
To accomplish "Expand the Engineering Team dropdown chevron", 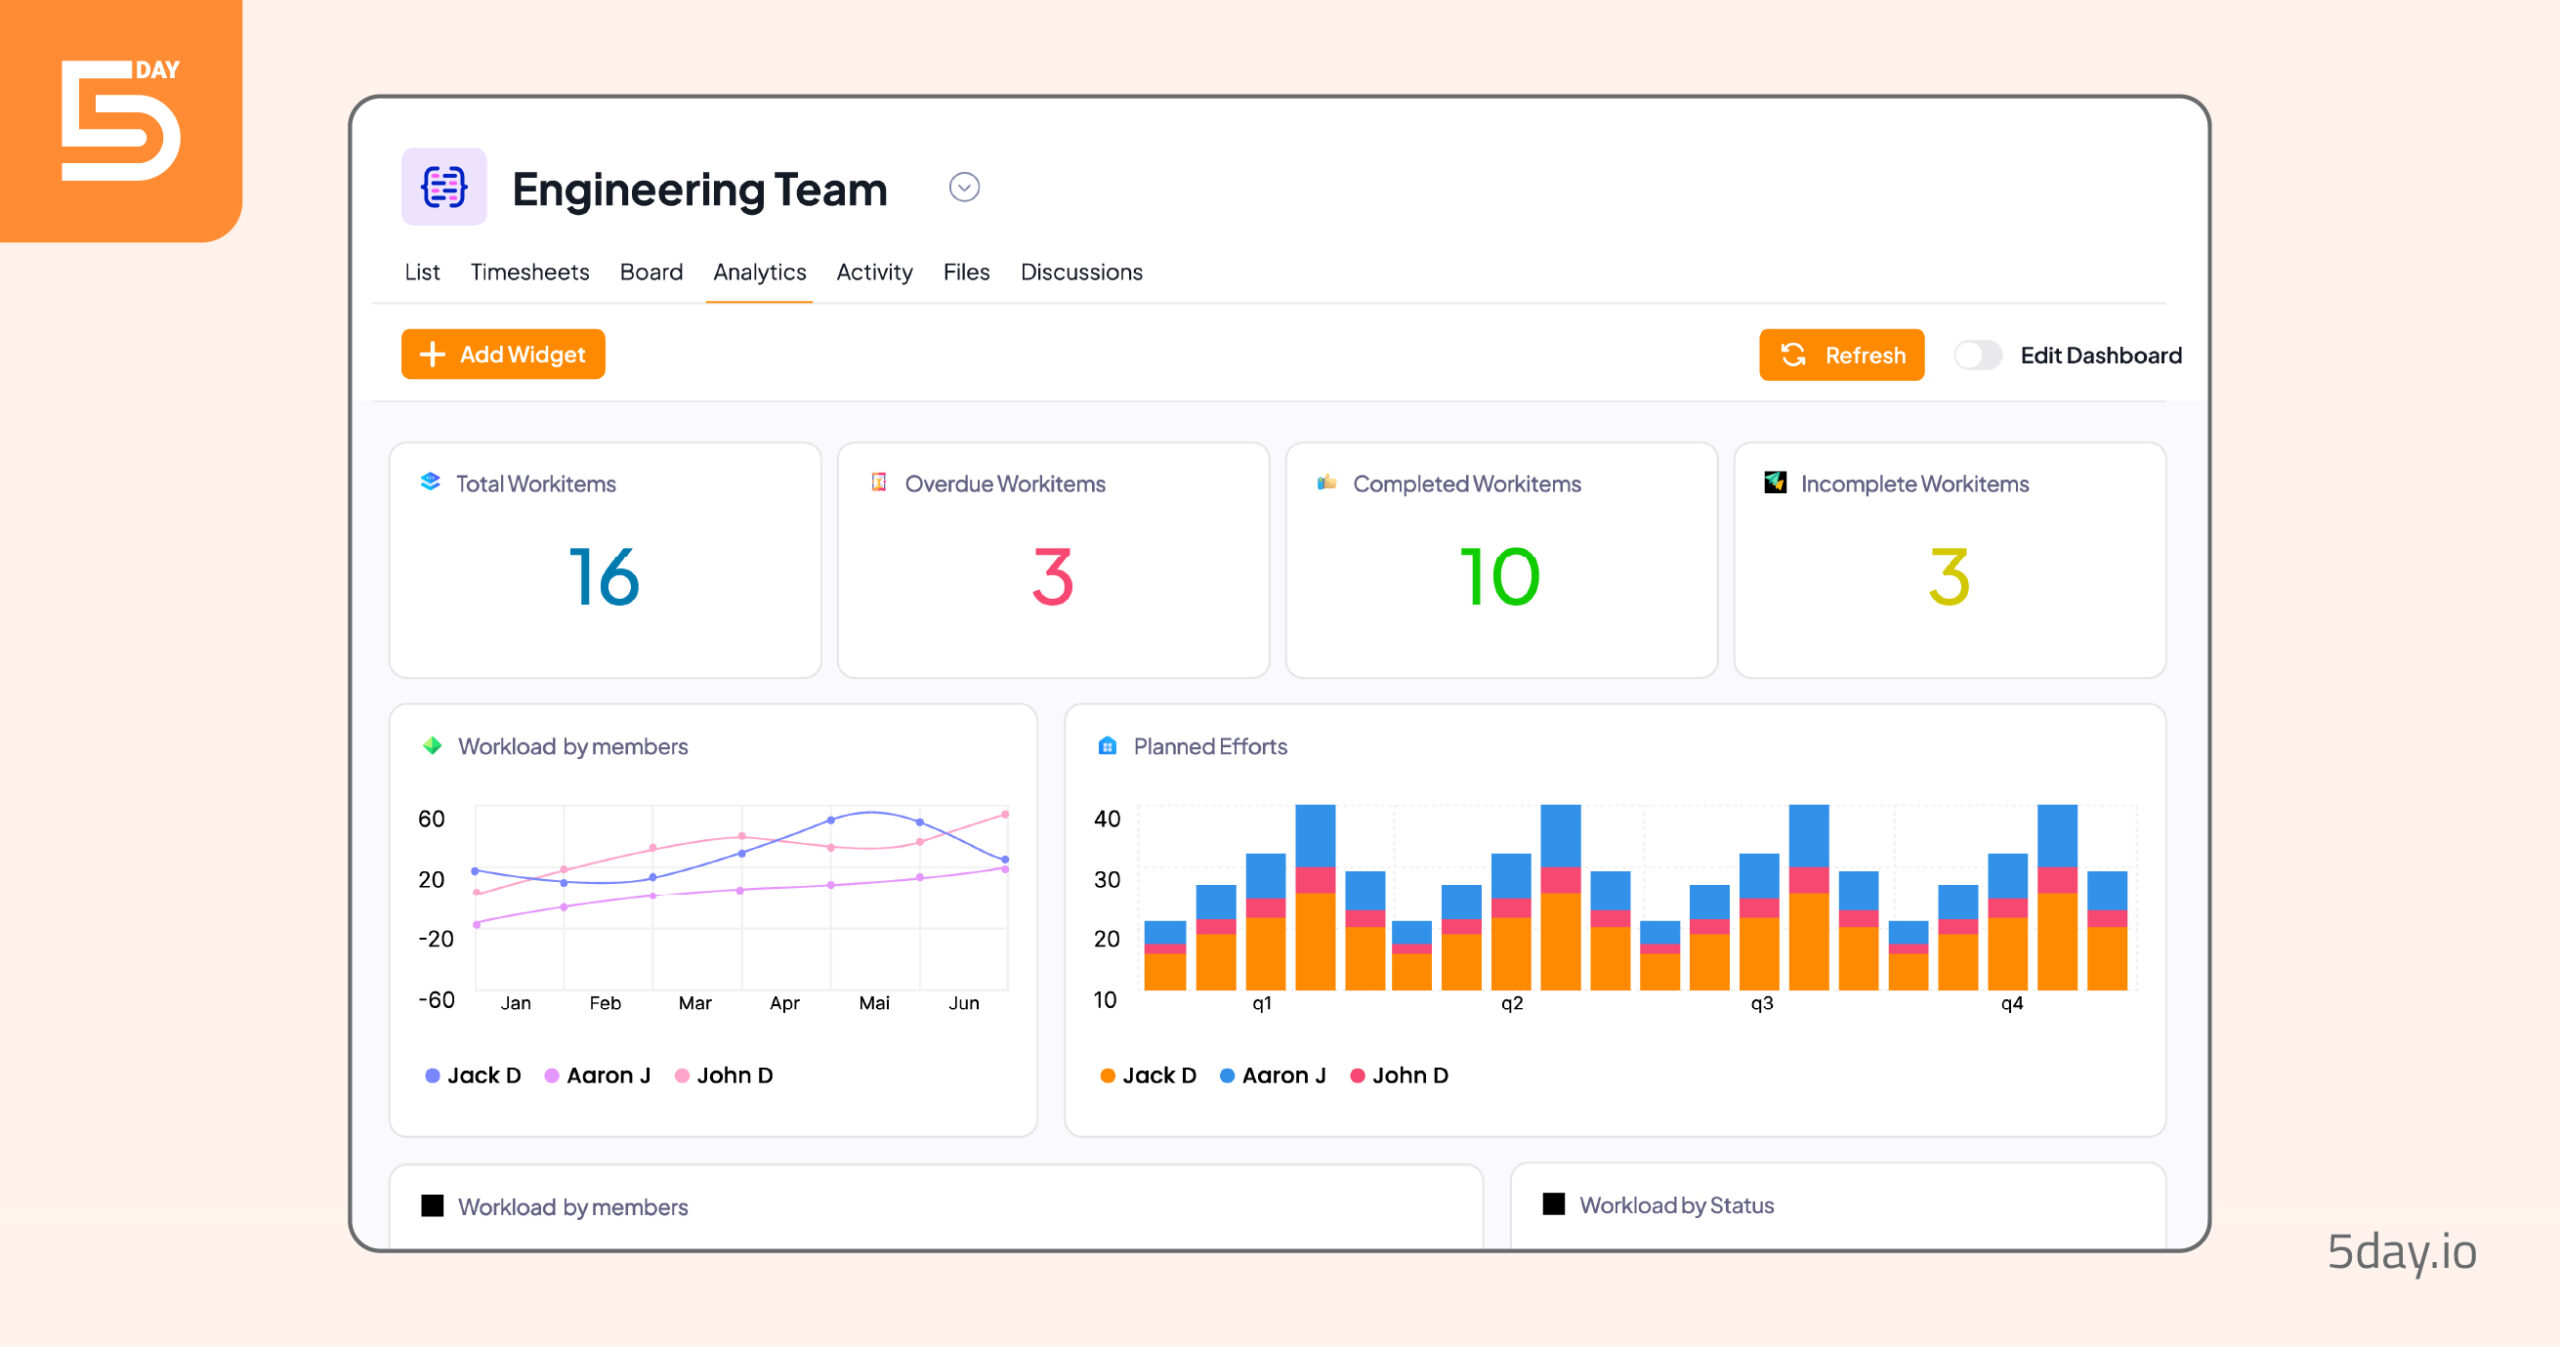I will click(x=964, y=187).
